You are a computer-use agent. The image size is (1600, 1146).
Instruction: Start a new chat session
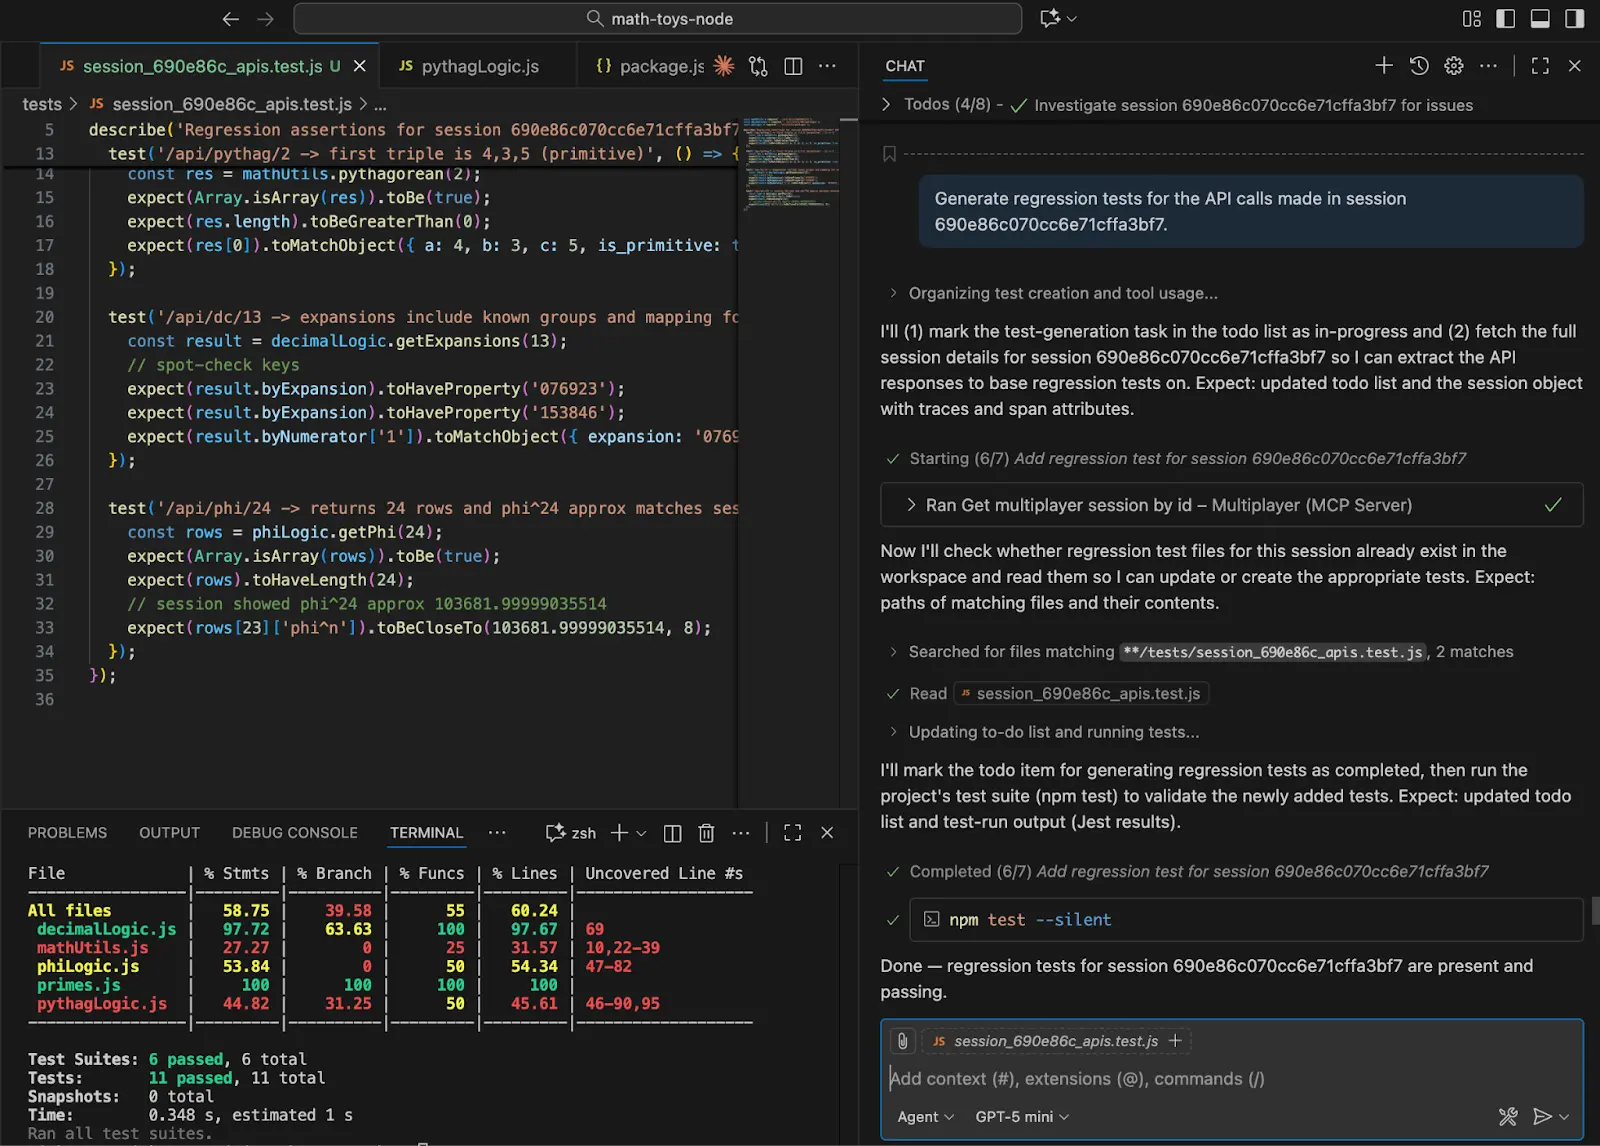coord(1383,66)
